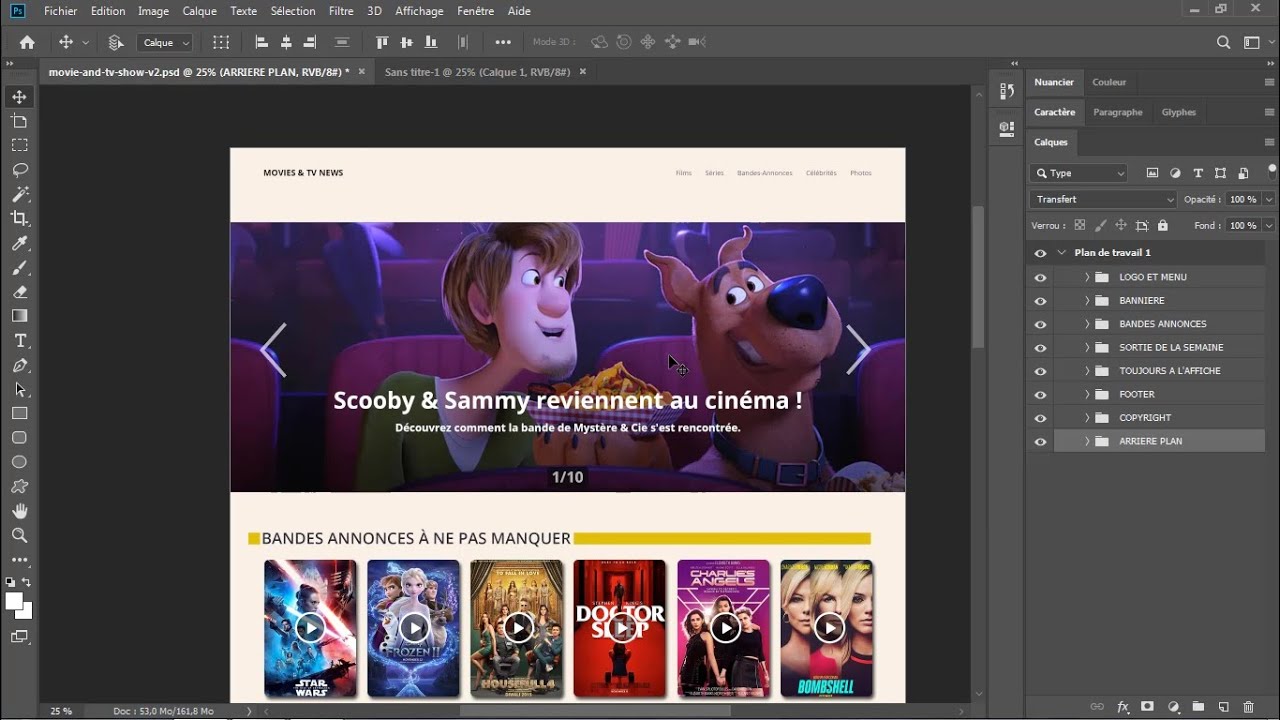Hide the BANNIERE group
This screenshot has width=1280, height=720.
pyautogui.click(x=1040, y=301)
